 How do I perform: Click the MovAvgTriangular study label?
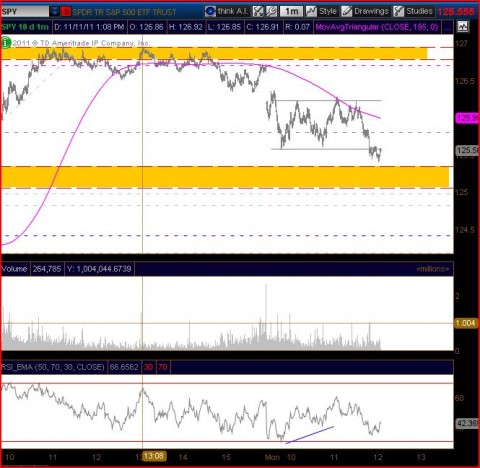pos(377,27)
